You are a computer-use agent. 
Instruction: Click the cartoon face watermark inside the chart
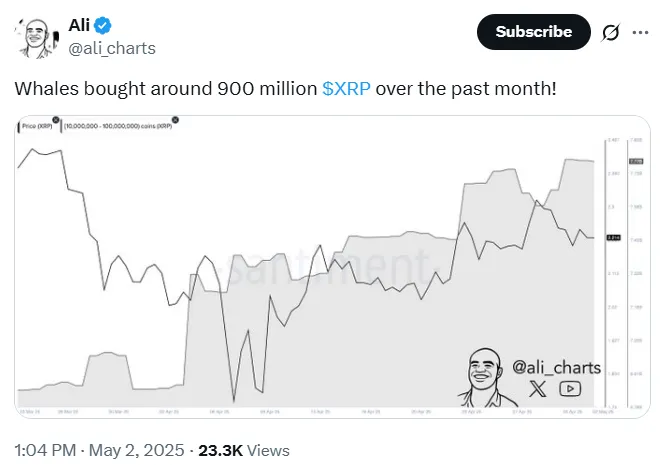(x=485, y=378)
